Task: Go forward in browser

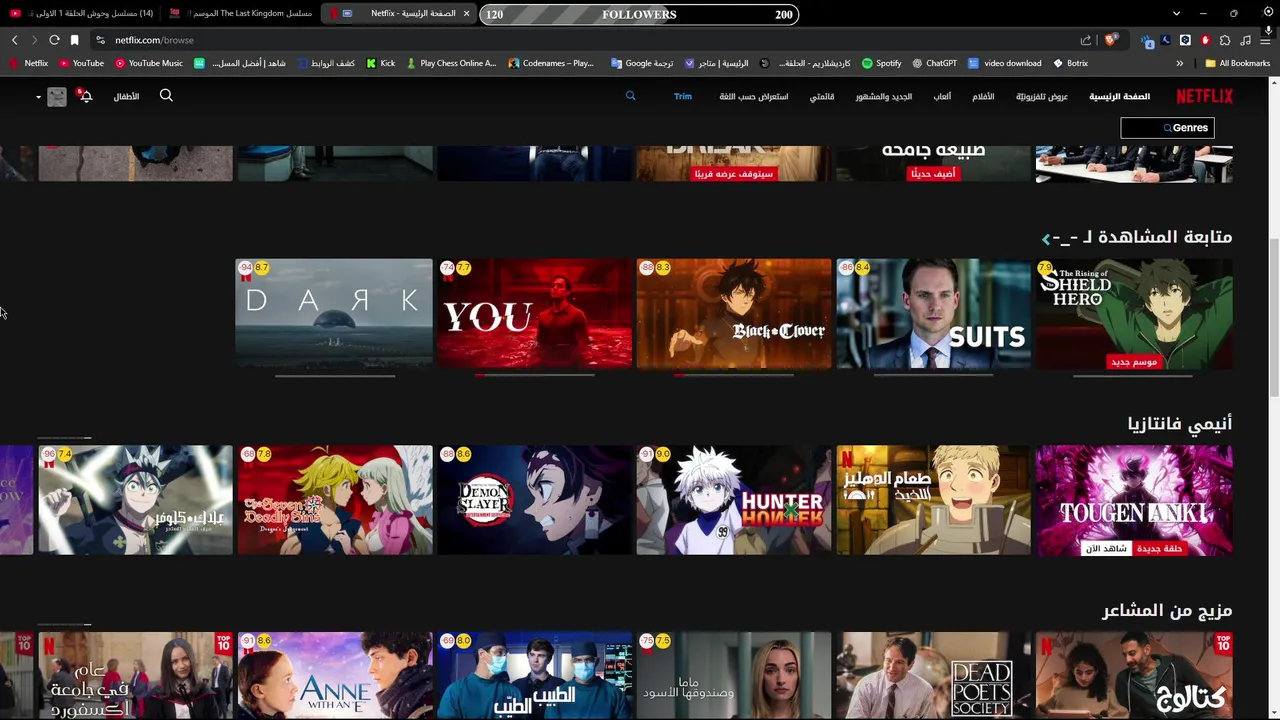Action: tap(34, 40)
